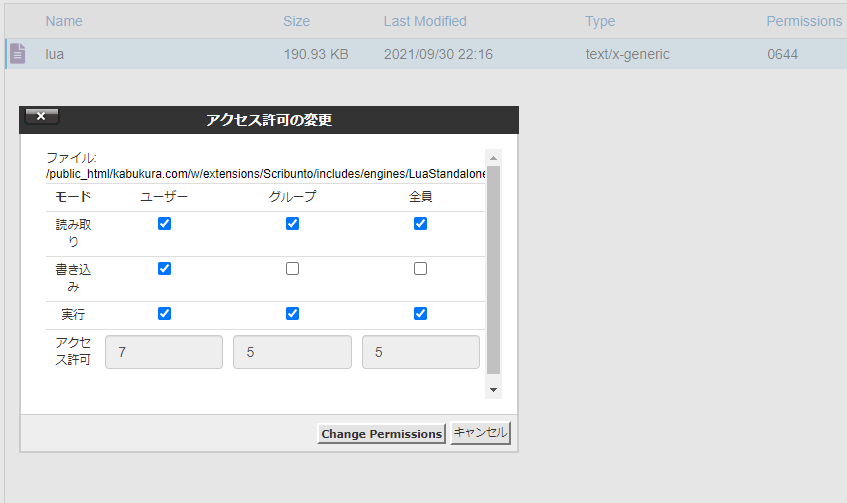Click the キャンセル cancel button
847x503 pixels.
click(481, 433)
